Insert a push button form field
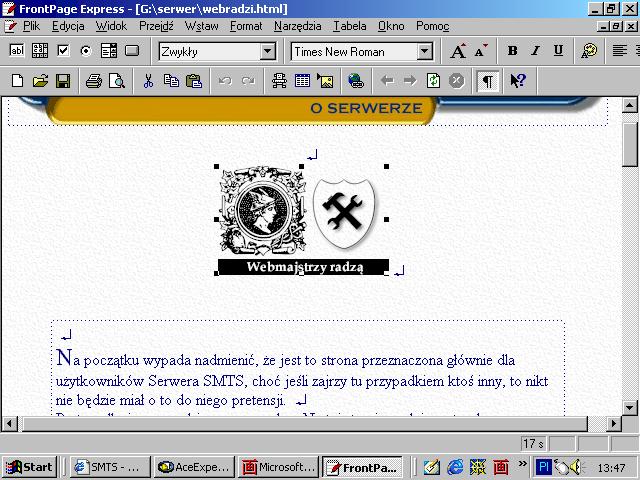The width and height of the screenshot is (640, 480). 132,51
